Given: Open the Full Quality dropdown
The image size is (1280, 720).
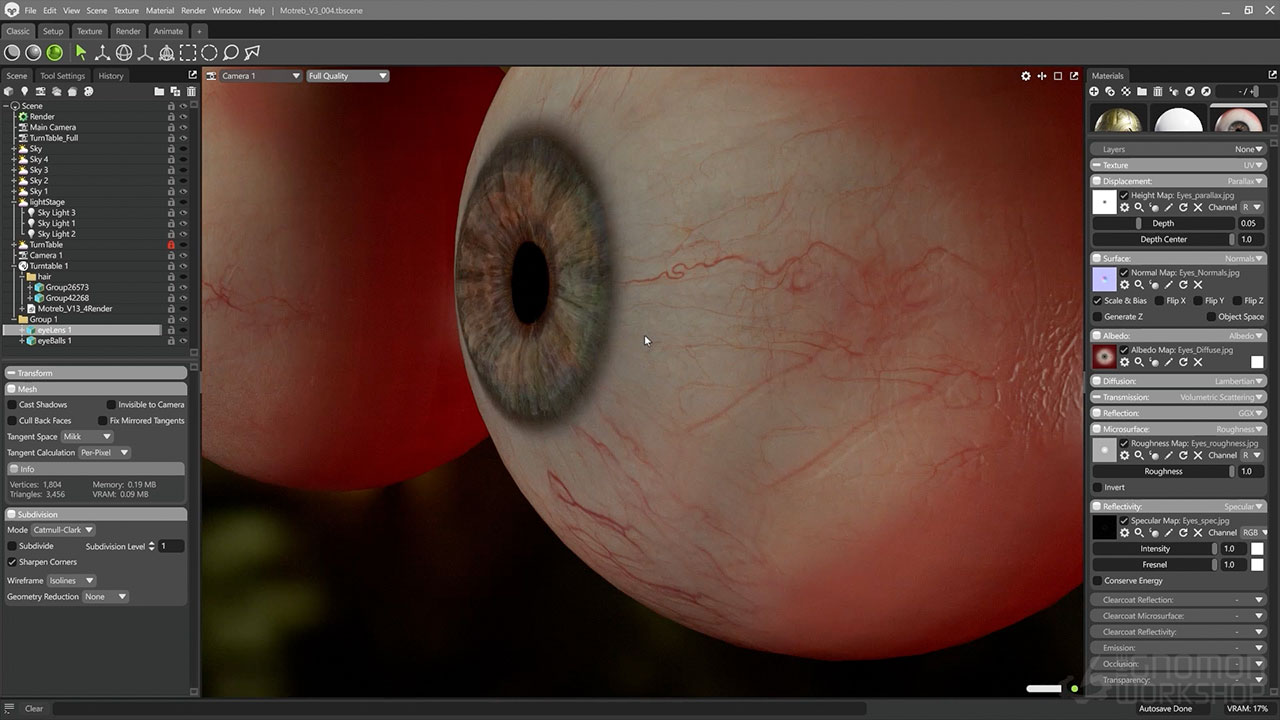Looking at the screenshot, I should point(347,76).
